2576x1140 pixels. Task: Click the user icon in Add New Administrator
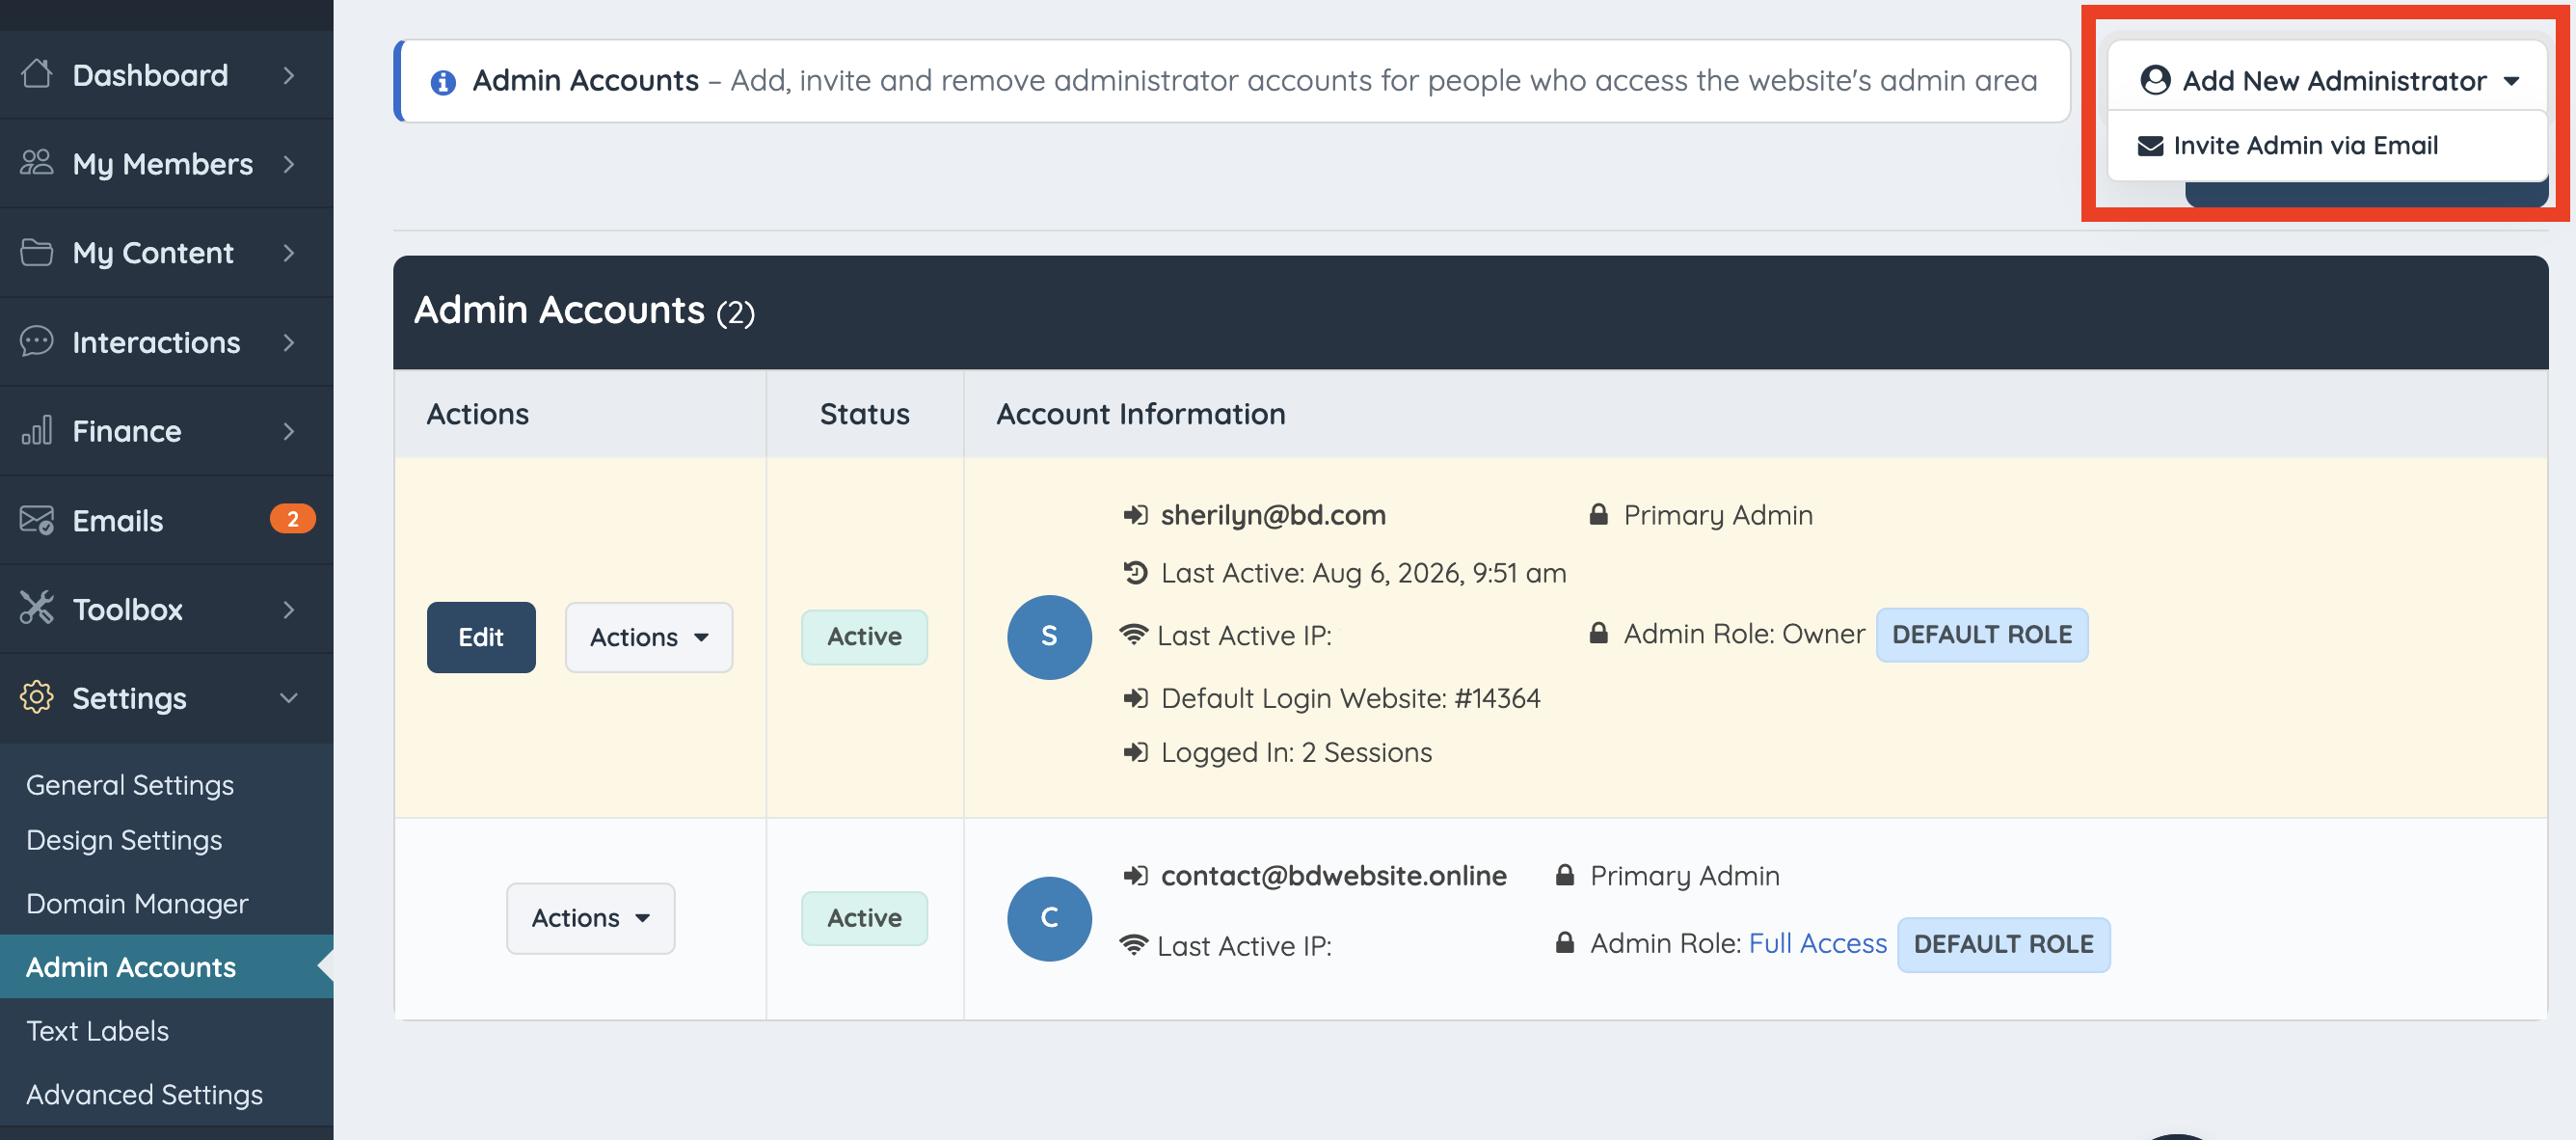(2155, 80)
